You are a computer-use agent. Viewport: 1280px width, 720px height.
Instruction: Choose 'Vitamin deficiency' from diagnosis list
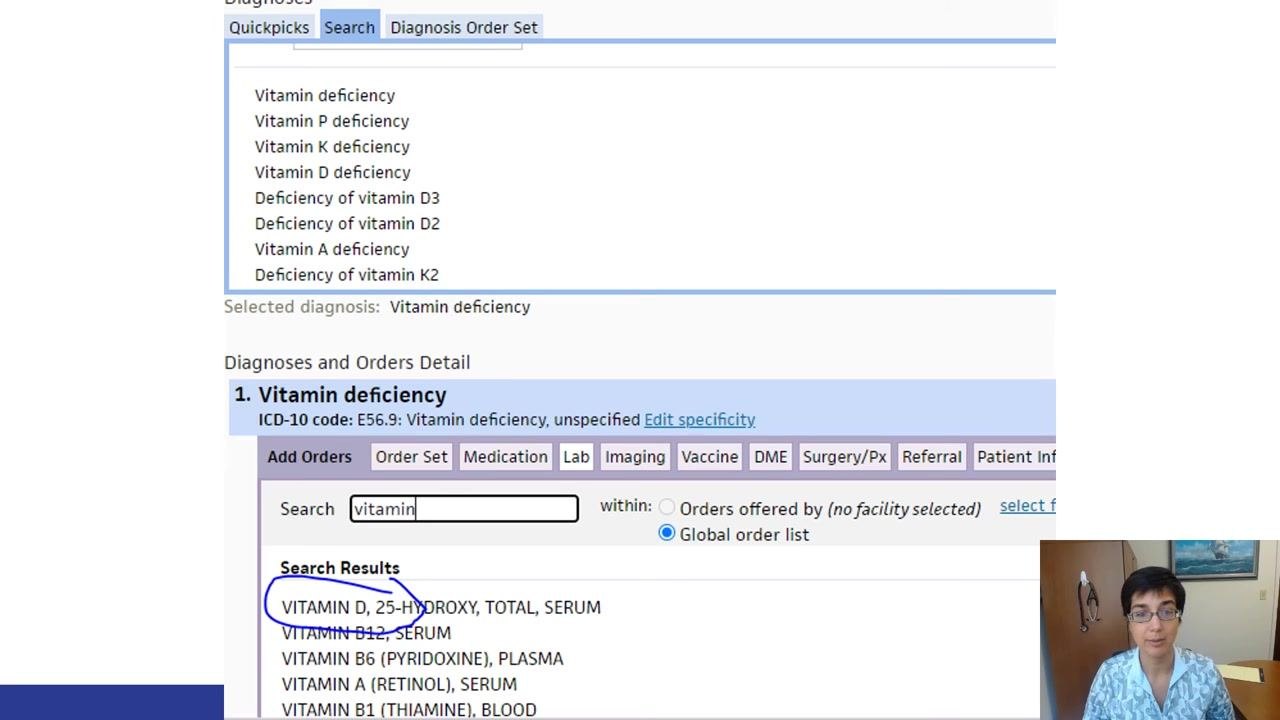(x=325, y=95)
